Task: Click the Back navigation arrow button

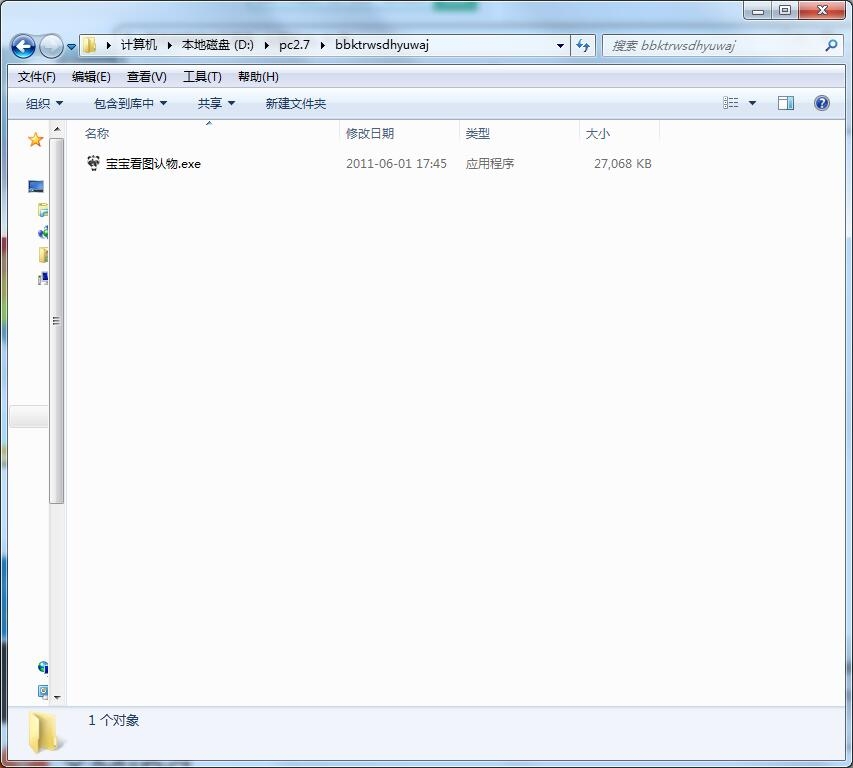Action: (x=23, y=46)
